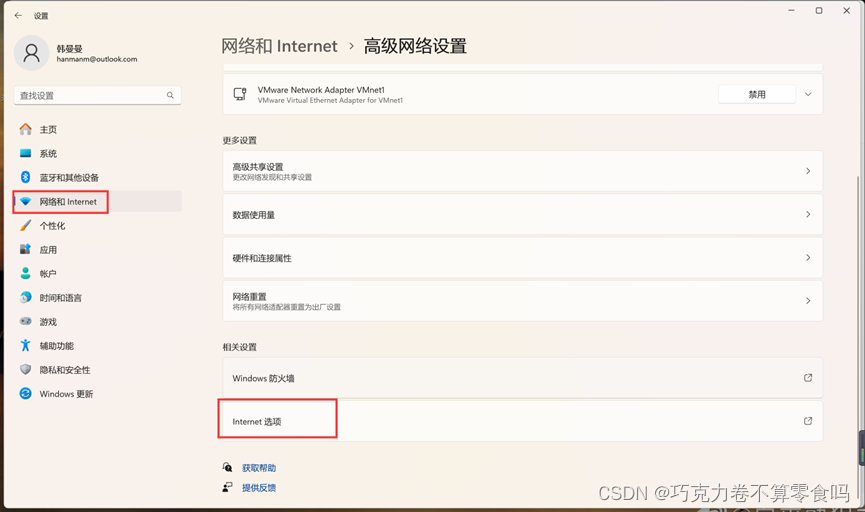Open the 提供反馈 link
The height and width of the screenshot is (512, 865).
pos(259,488)
